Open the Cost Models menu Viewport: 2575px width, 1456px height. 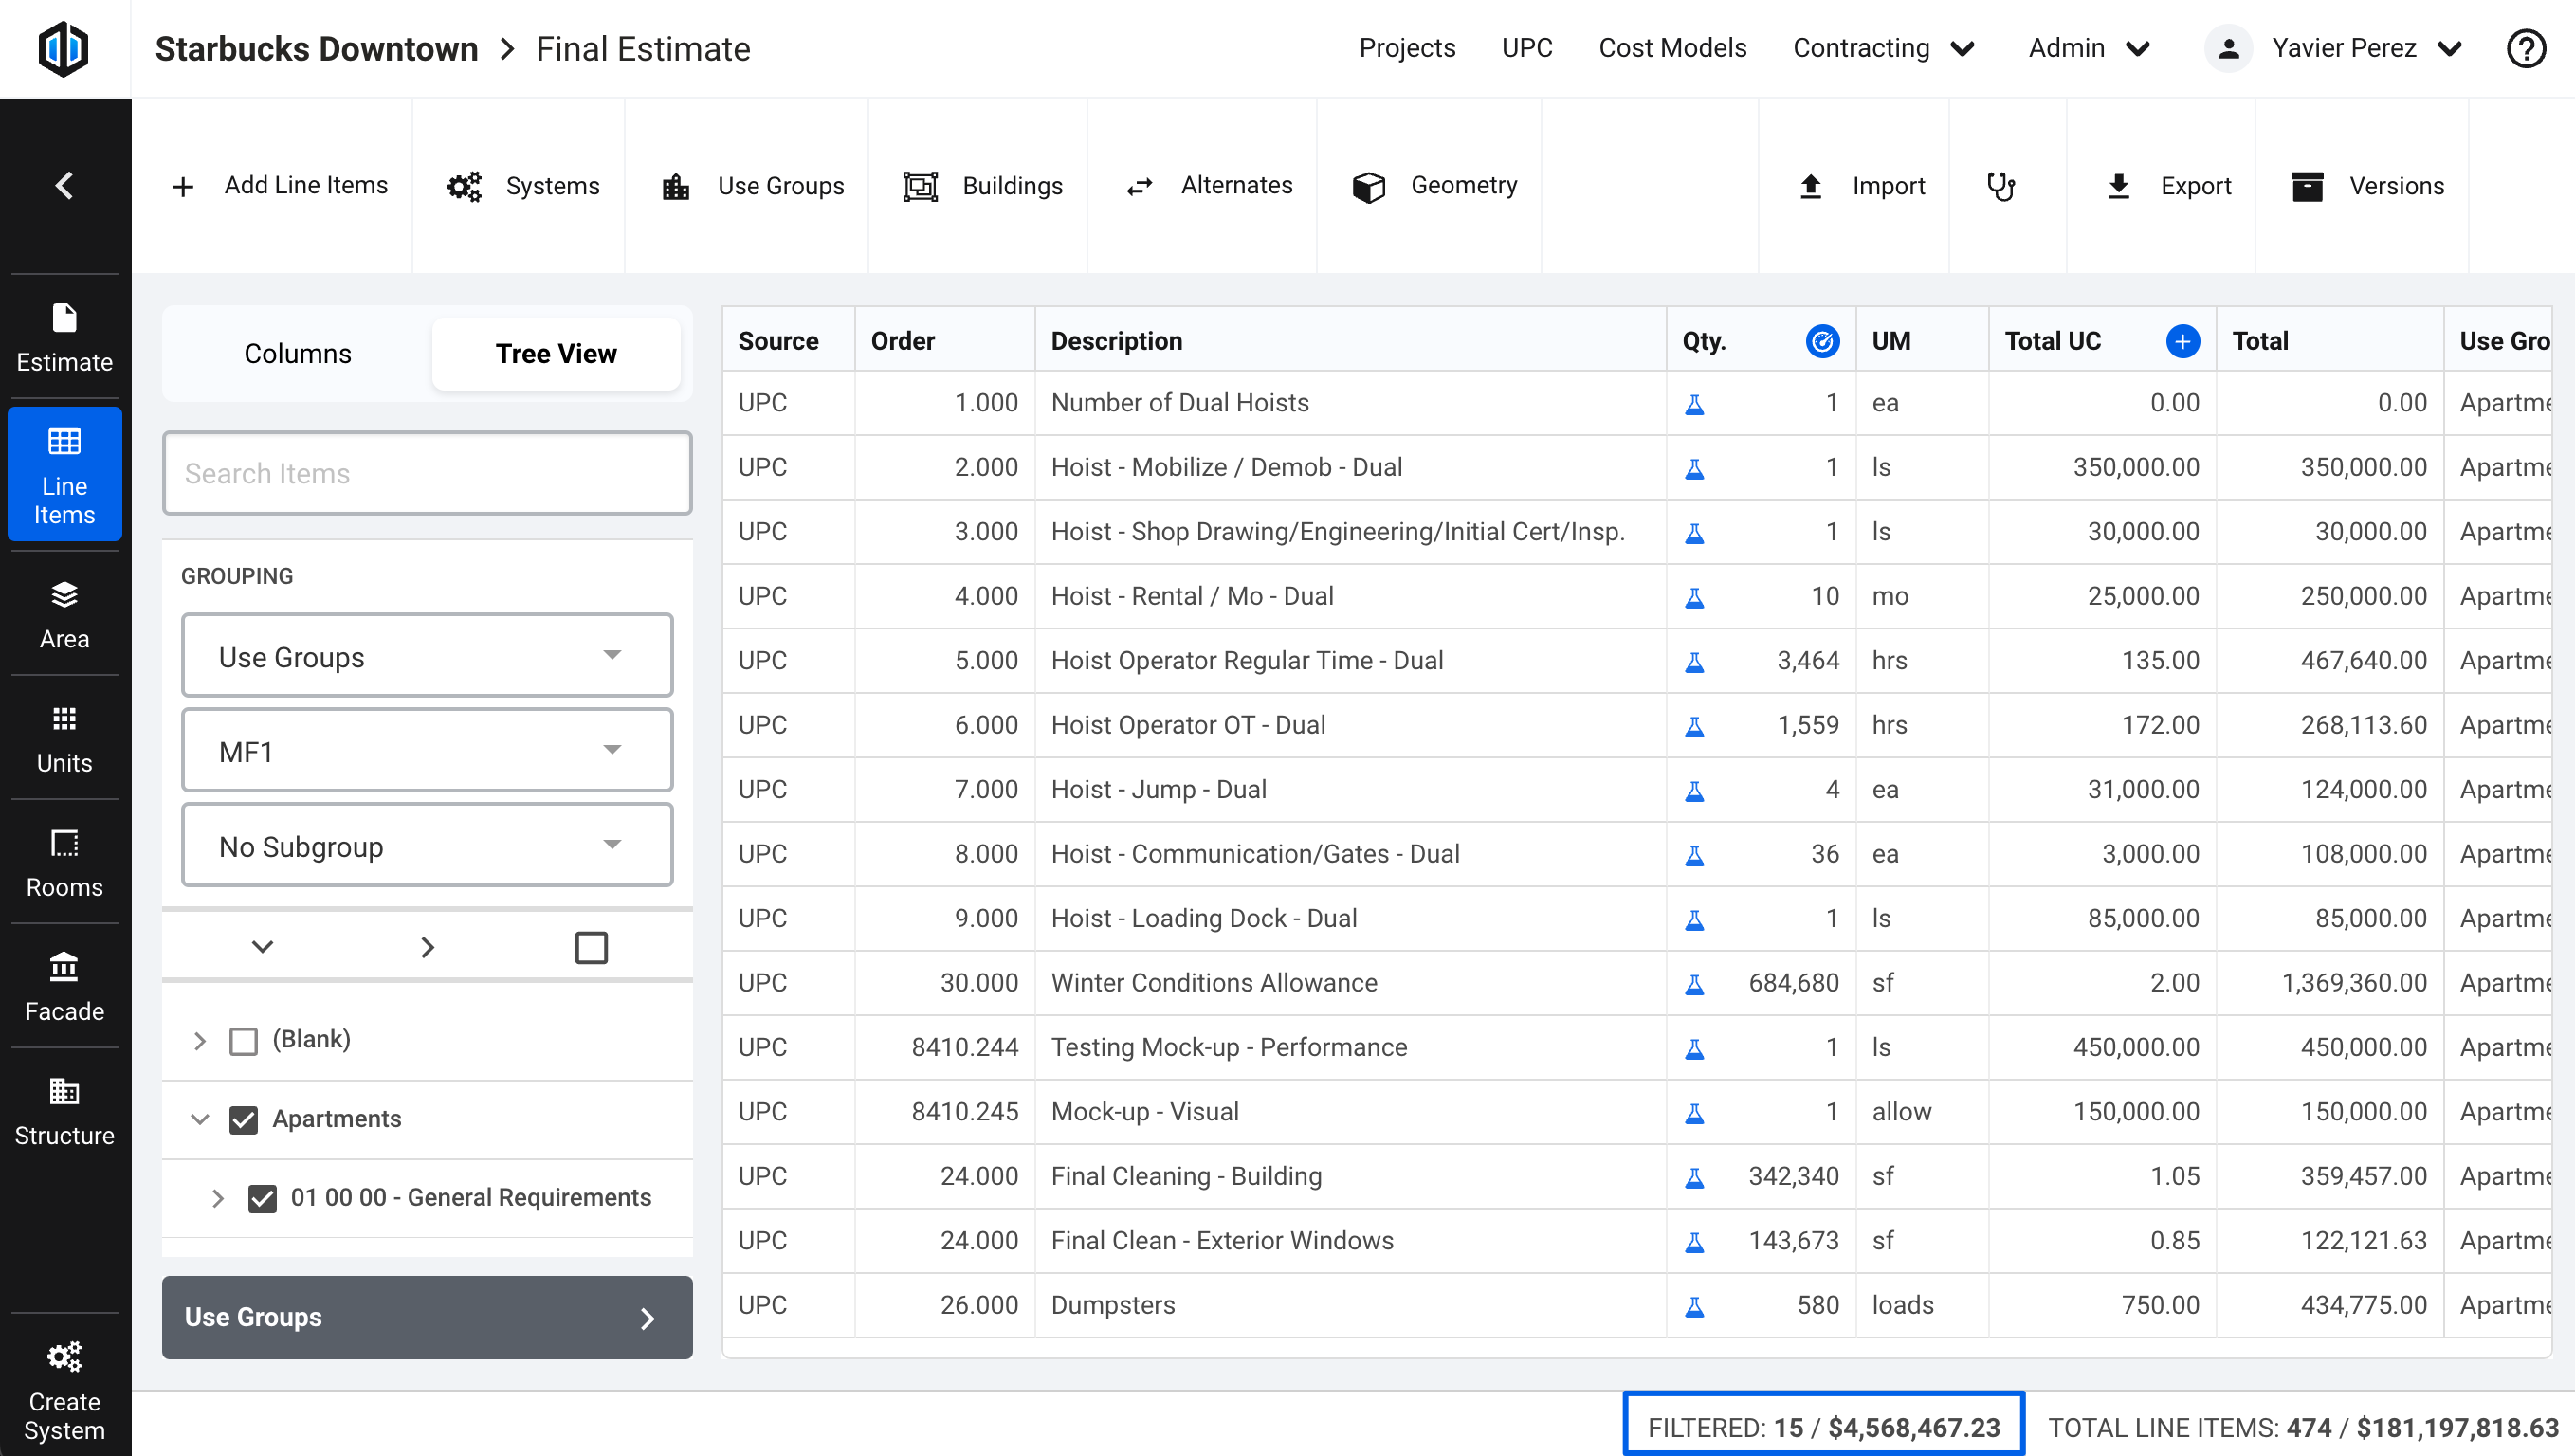(x=1672, y=48)
